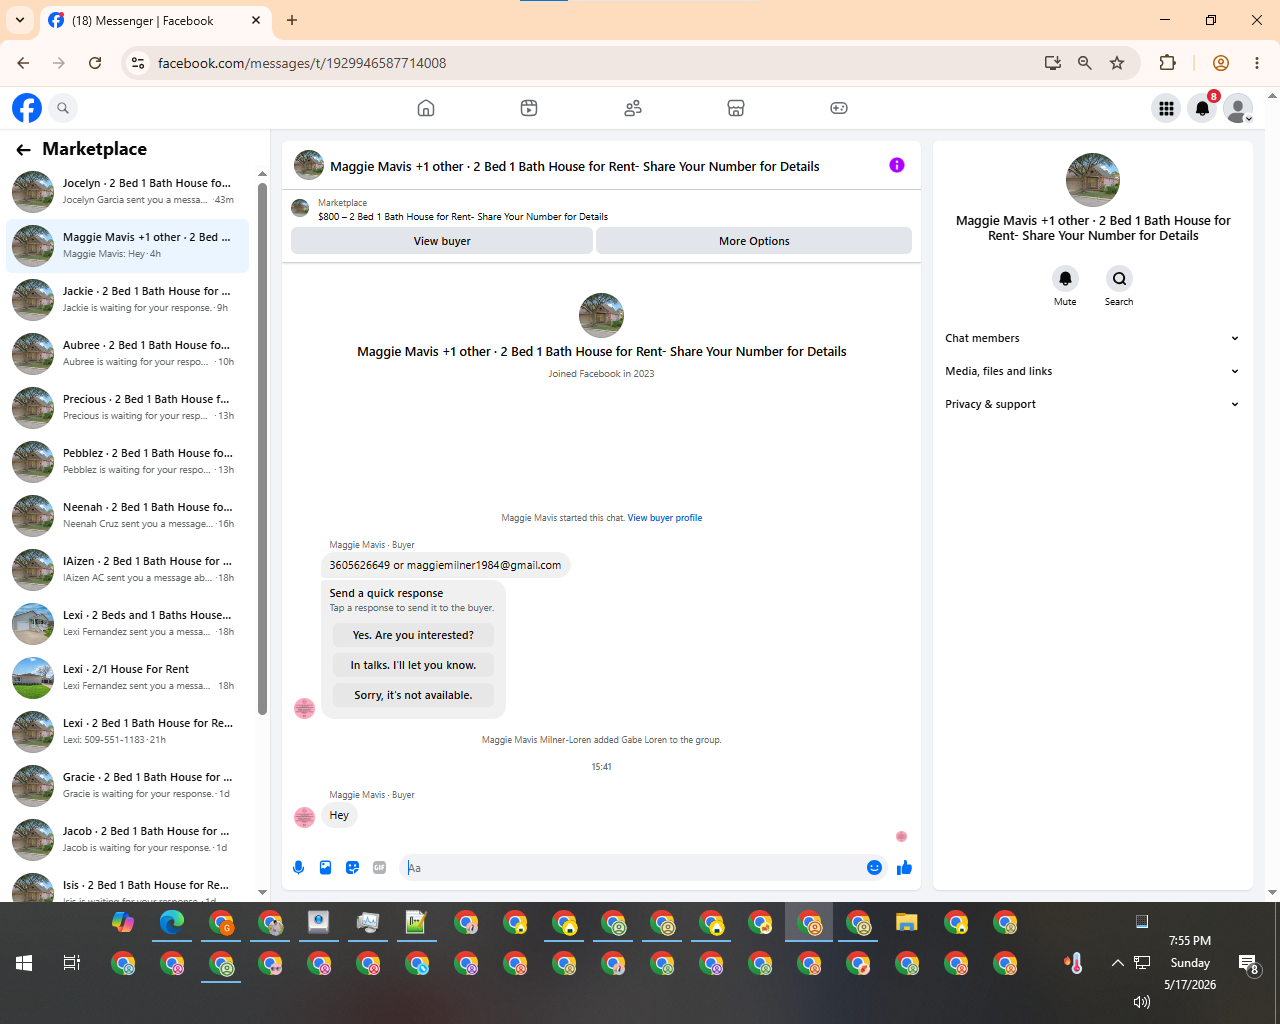
Task: Select the Messenger | Facebook browser tab
Action: click(155, 20)
